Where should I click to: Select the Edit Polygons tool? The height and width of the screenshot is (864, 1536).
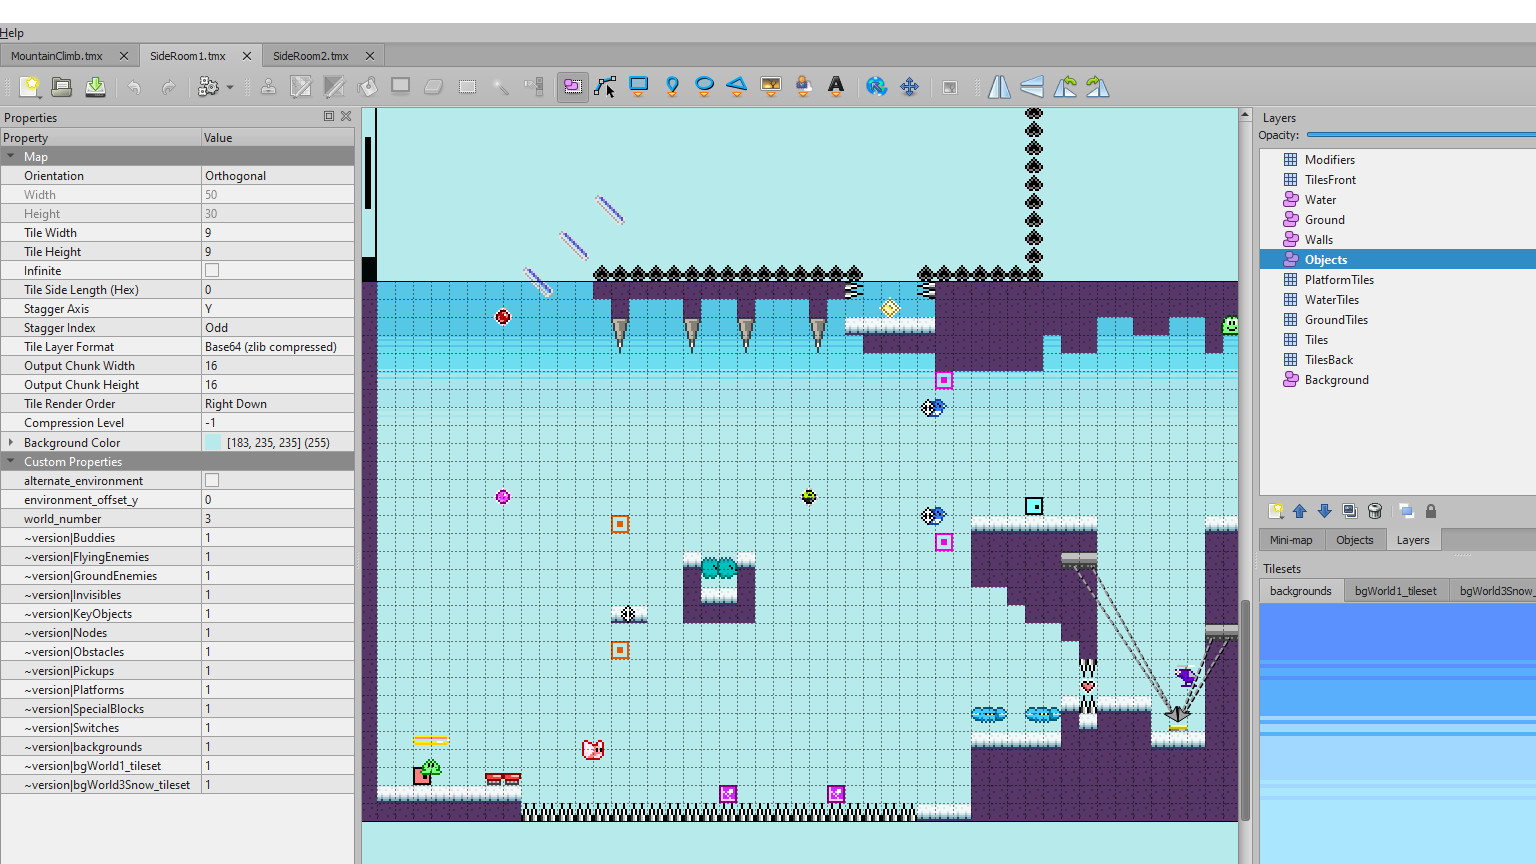point(605,87)
